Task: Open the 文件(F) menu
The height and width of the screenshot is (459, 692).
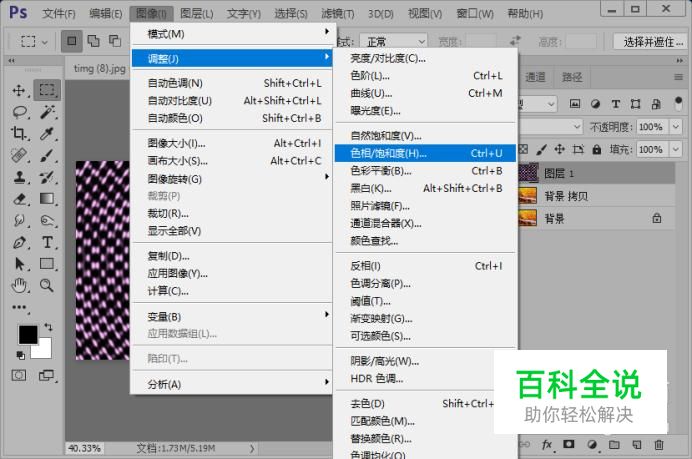Action: point(59,14)
